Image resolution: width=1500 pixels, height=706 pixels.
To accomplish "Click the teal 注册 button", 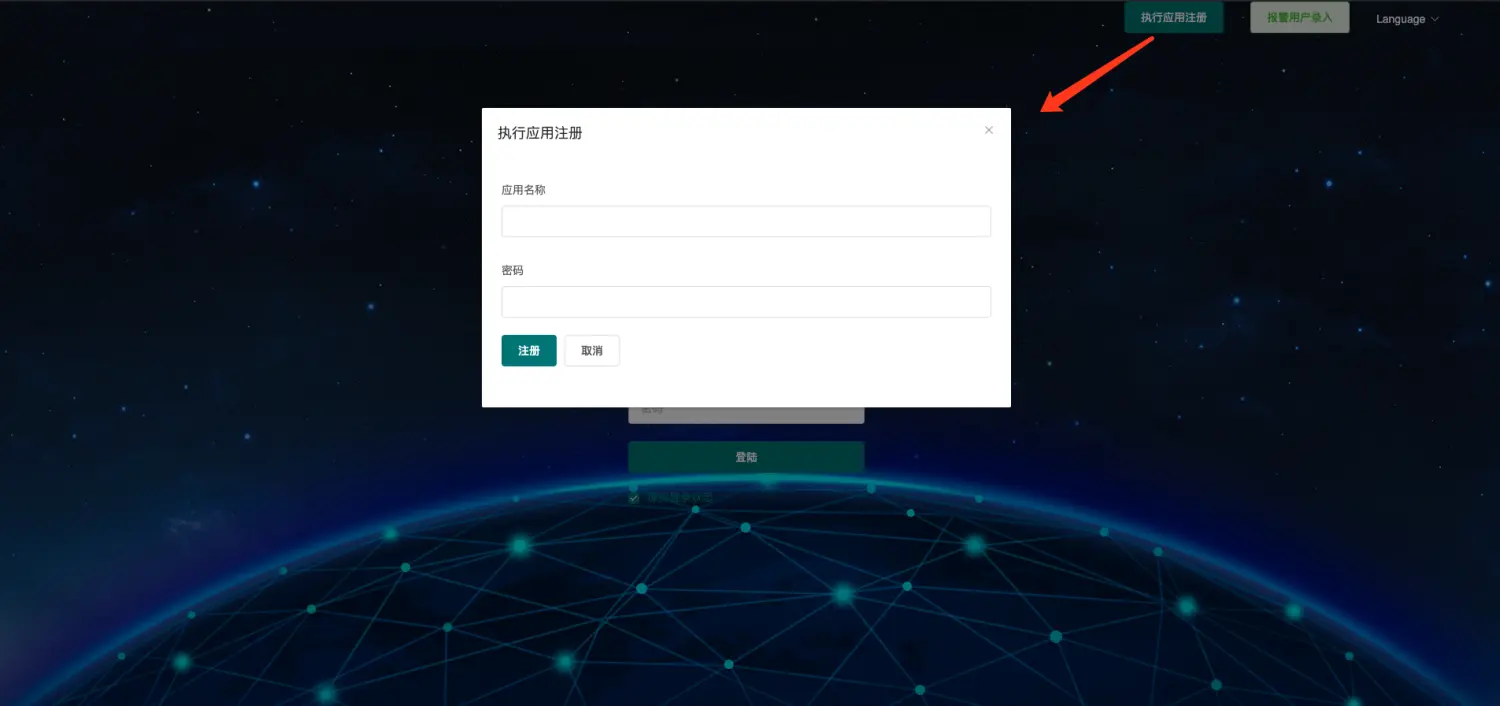I will point(529,351).
